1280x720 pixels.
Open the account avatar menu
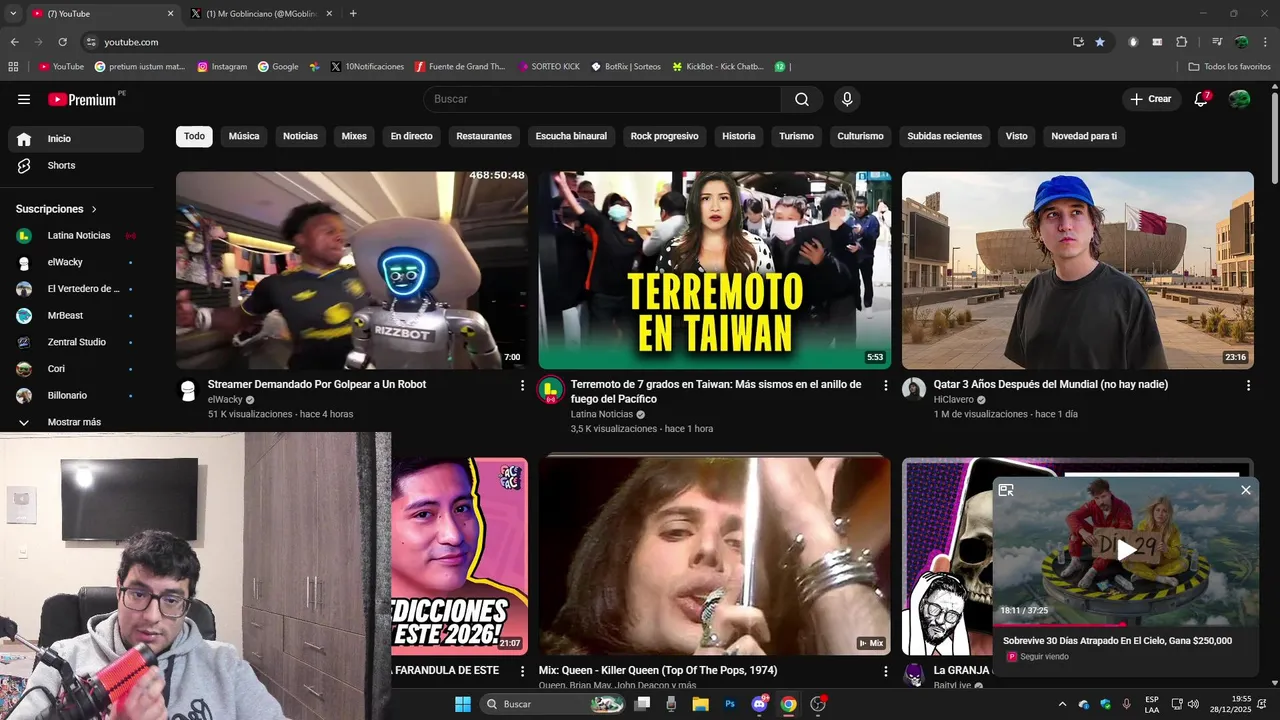tap(1239, 99)
